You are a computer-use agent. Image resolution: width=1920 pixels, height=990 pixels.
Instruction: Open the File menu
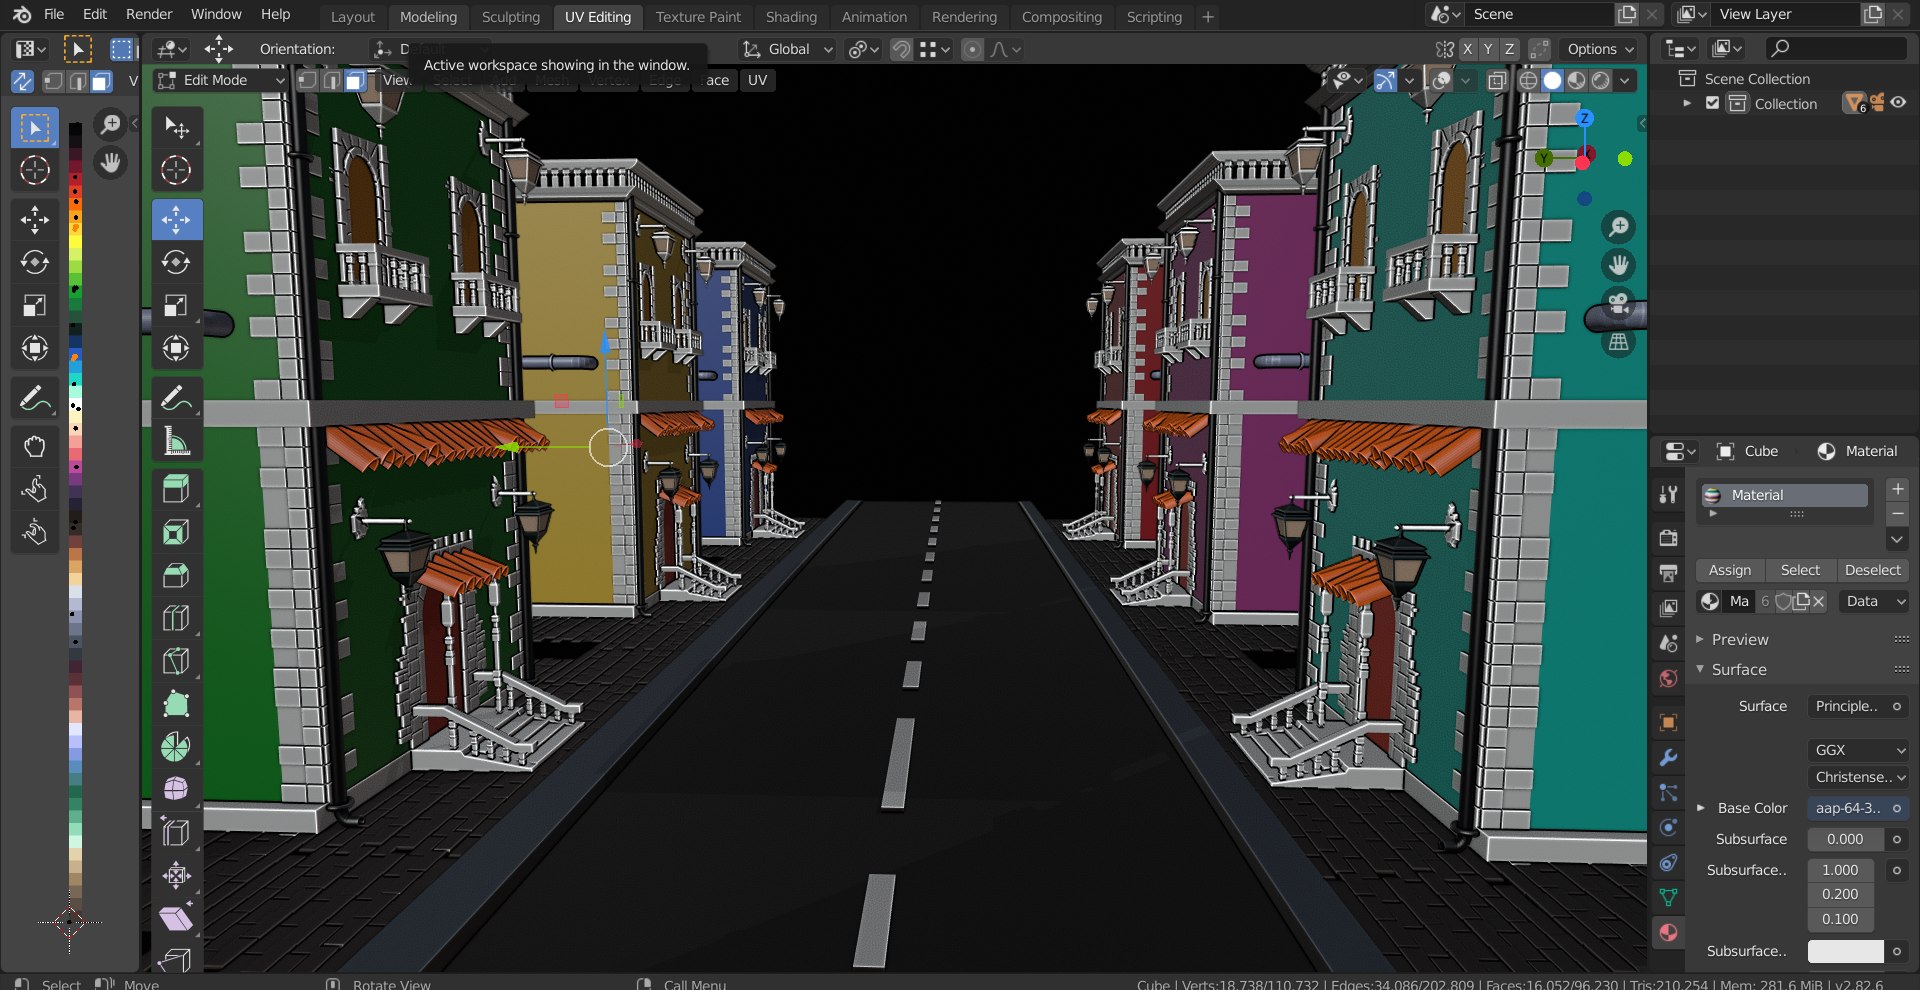pyautogui.click(x=54, y=14)
